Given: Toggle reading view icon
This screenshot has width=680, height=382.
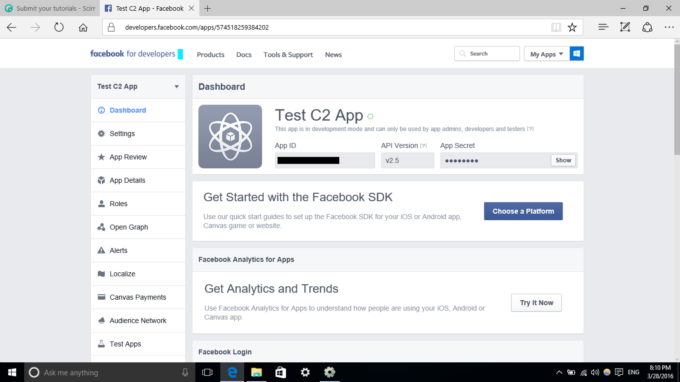Looking at the screenshot, I should tap(556, 27).
